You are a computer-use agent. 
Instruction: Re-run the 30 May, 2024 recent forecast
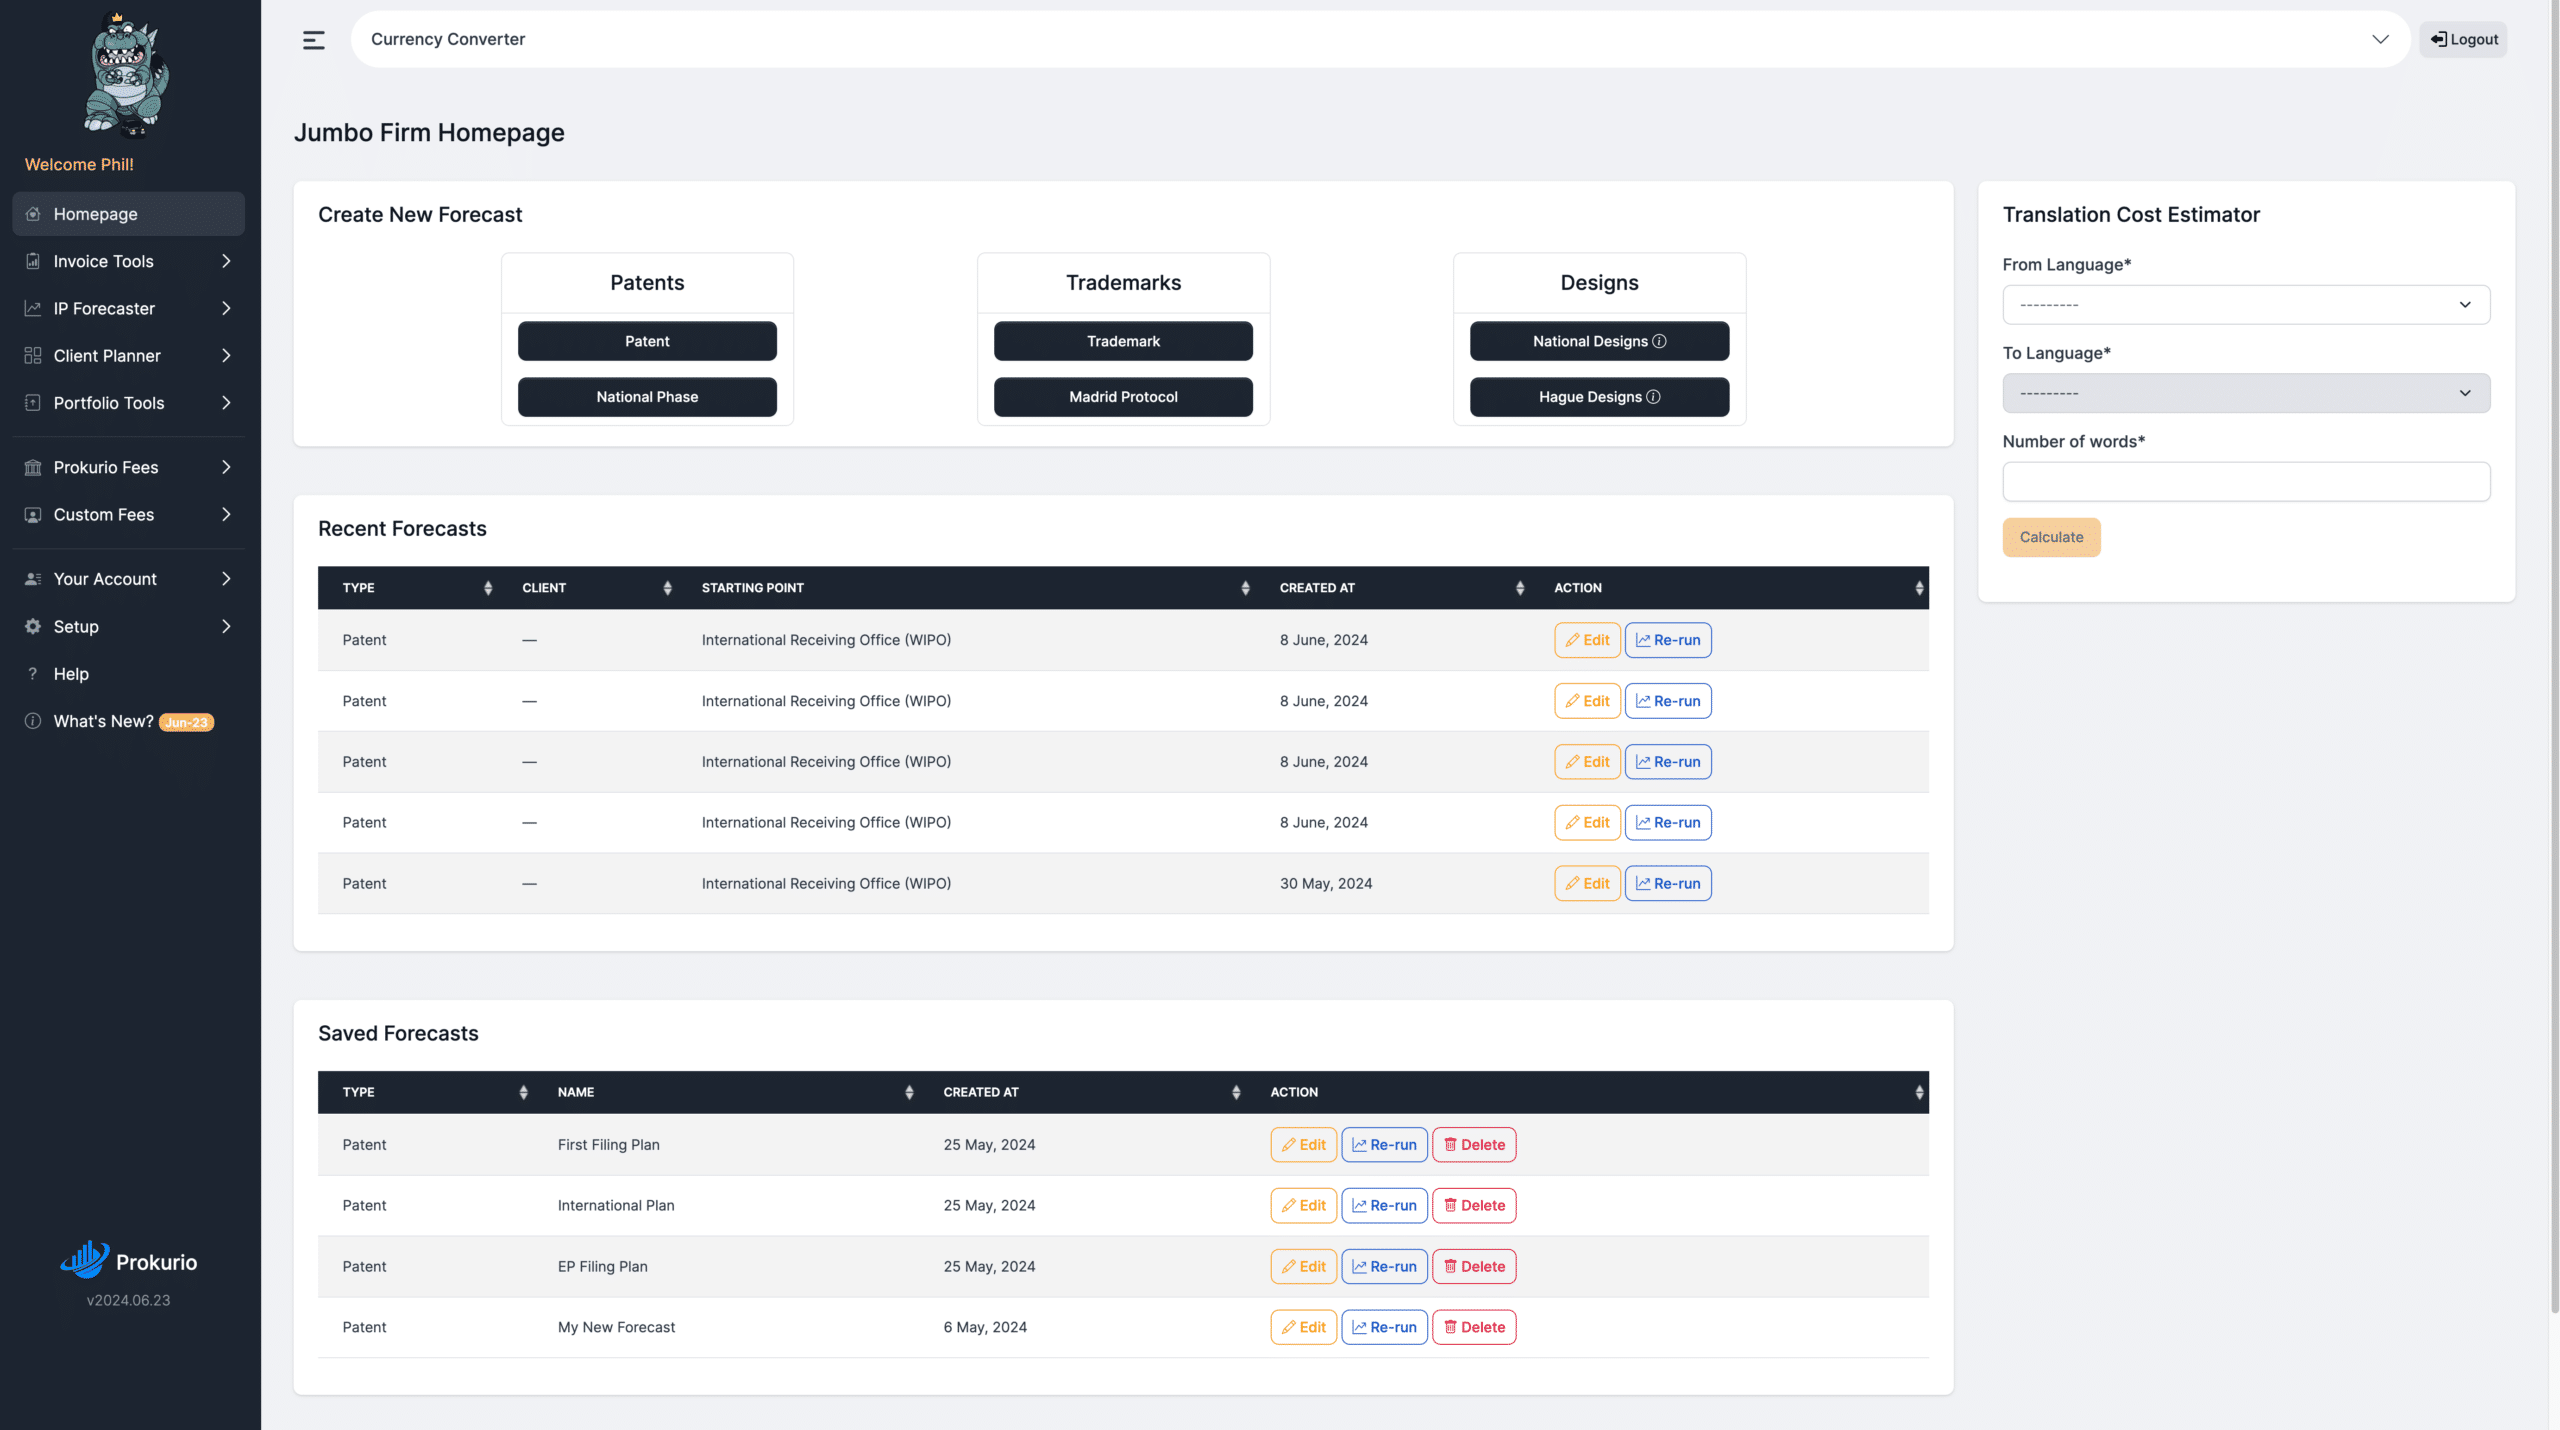coord(1668,883)
